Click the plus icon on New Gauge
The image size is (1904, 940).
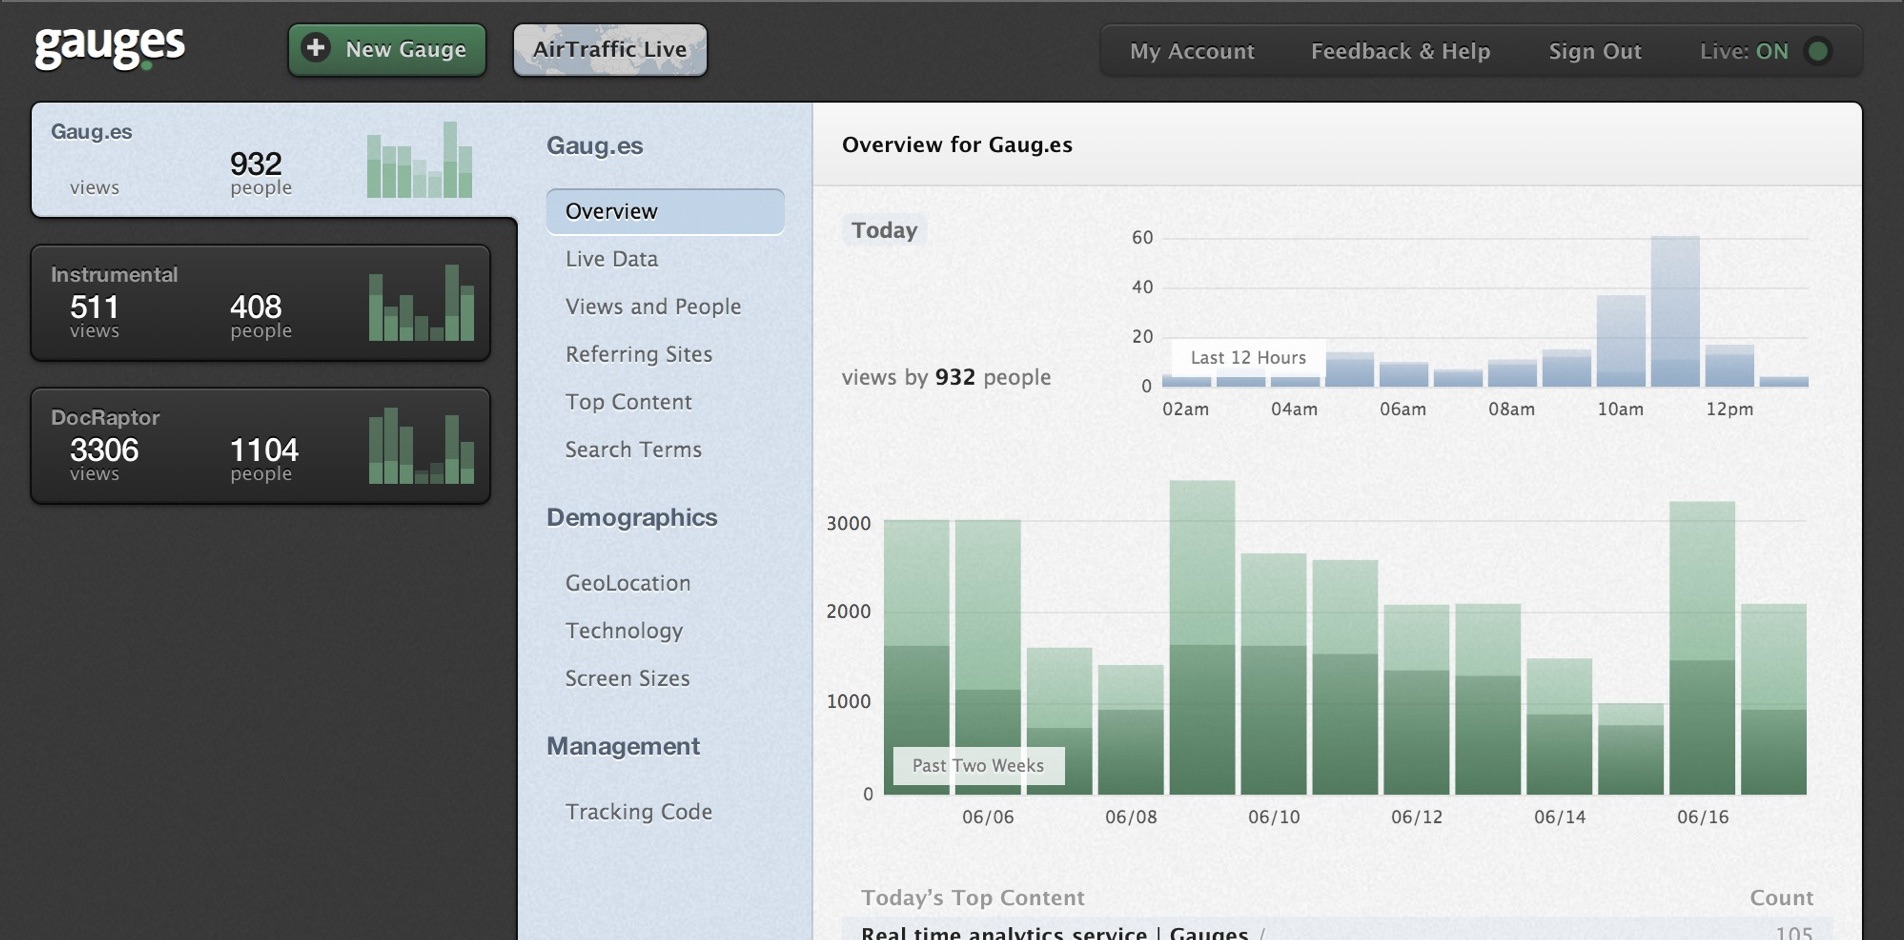(x=316, y=48)
